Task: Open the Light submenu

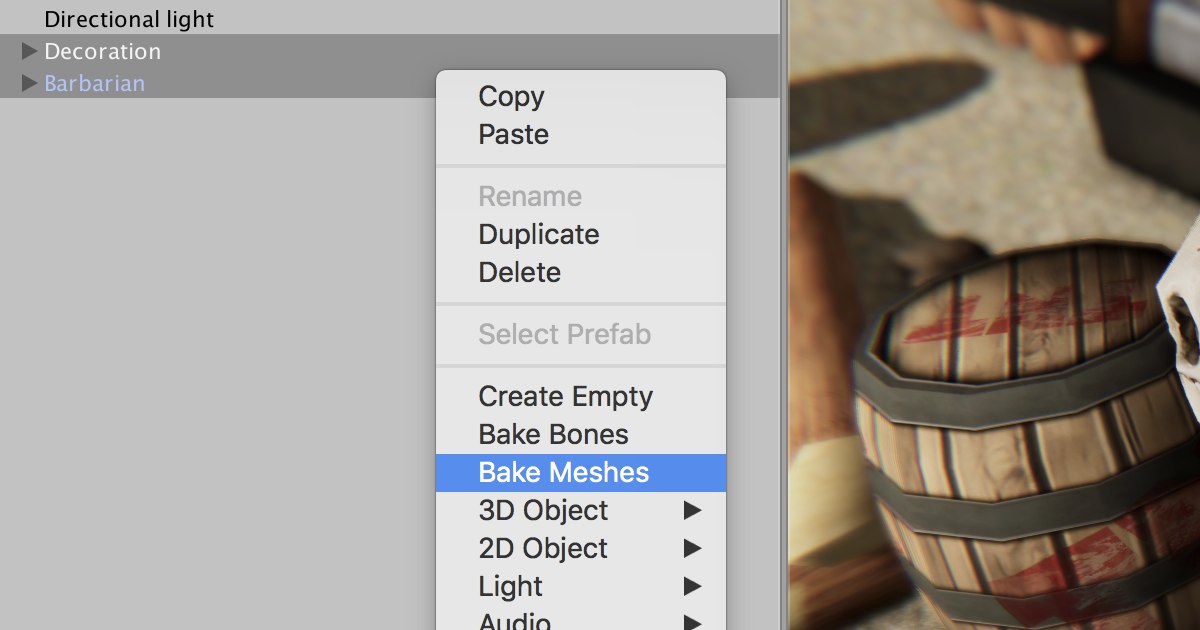Action: tap(580, 586)
